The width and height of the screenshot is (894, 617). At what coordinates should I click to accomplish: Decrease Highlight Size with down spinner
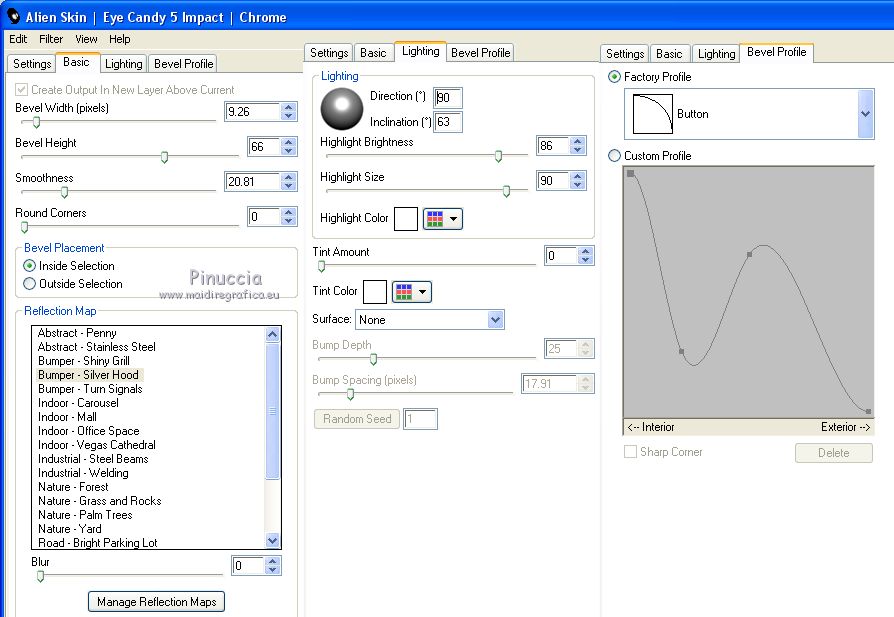578,185
